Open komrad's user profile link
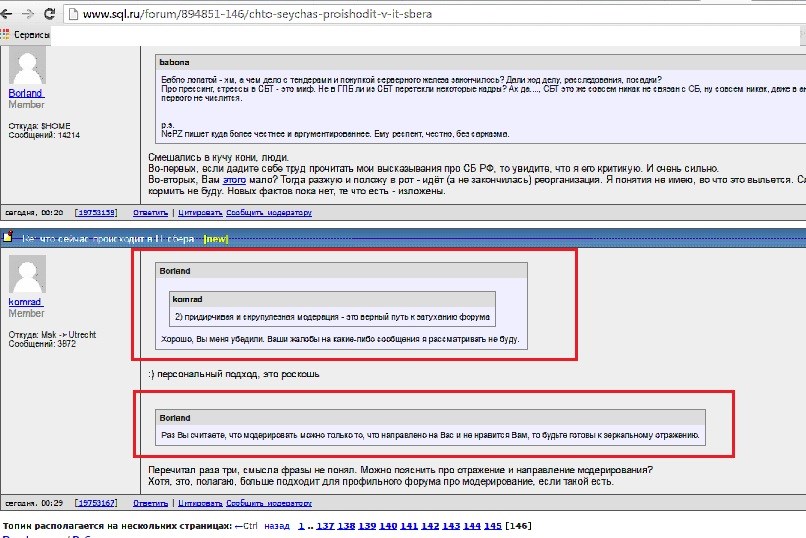 [x=24, y=299]
